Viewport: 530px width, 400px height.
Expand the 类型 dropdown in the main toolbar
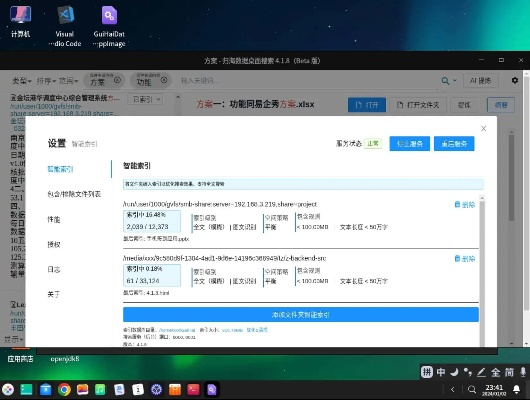click(x=22, y=81)
